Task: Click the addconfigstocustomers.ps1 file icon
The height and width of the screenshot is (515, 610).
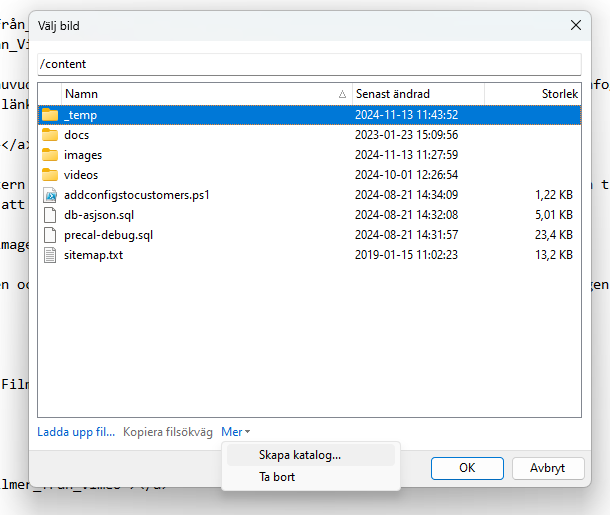Action: click(x=50, y=195)
